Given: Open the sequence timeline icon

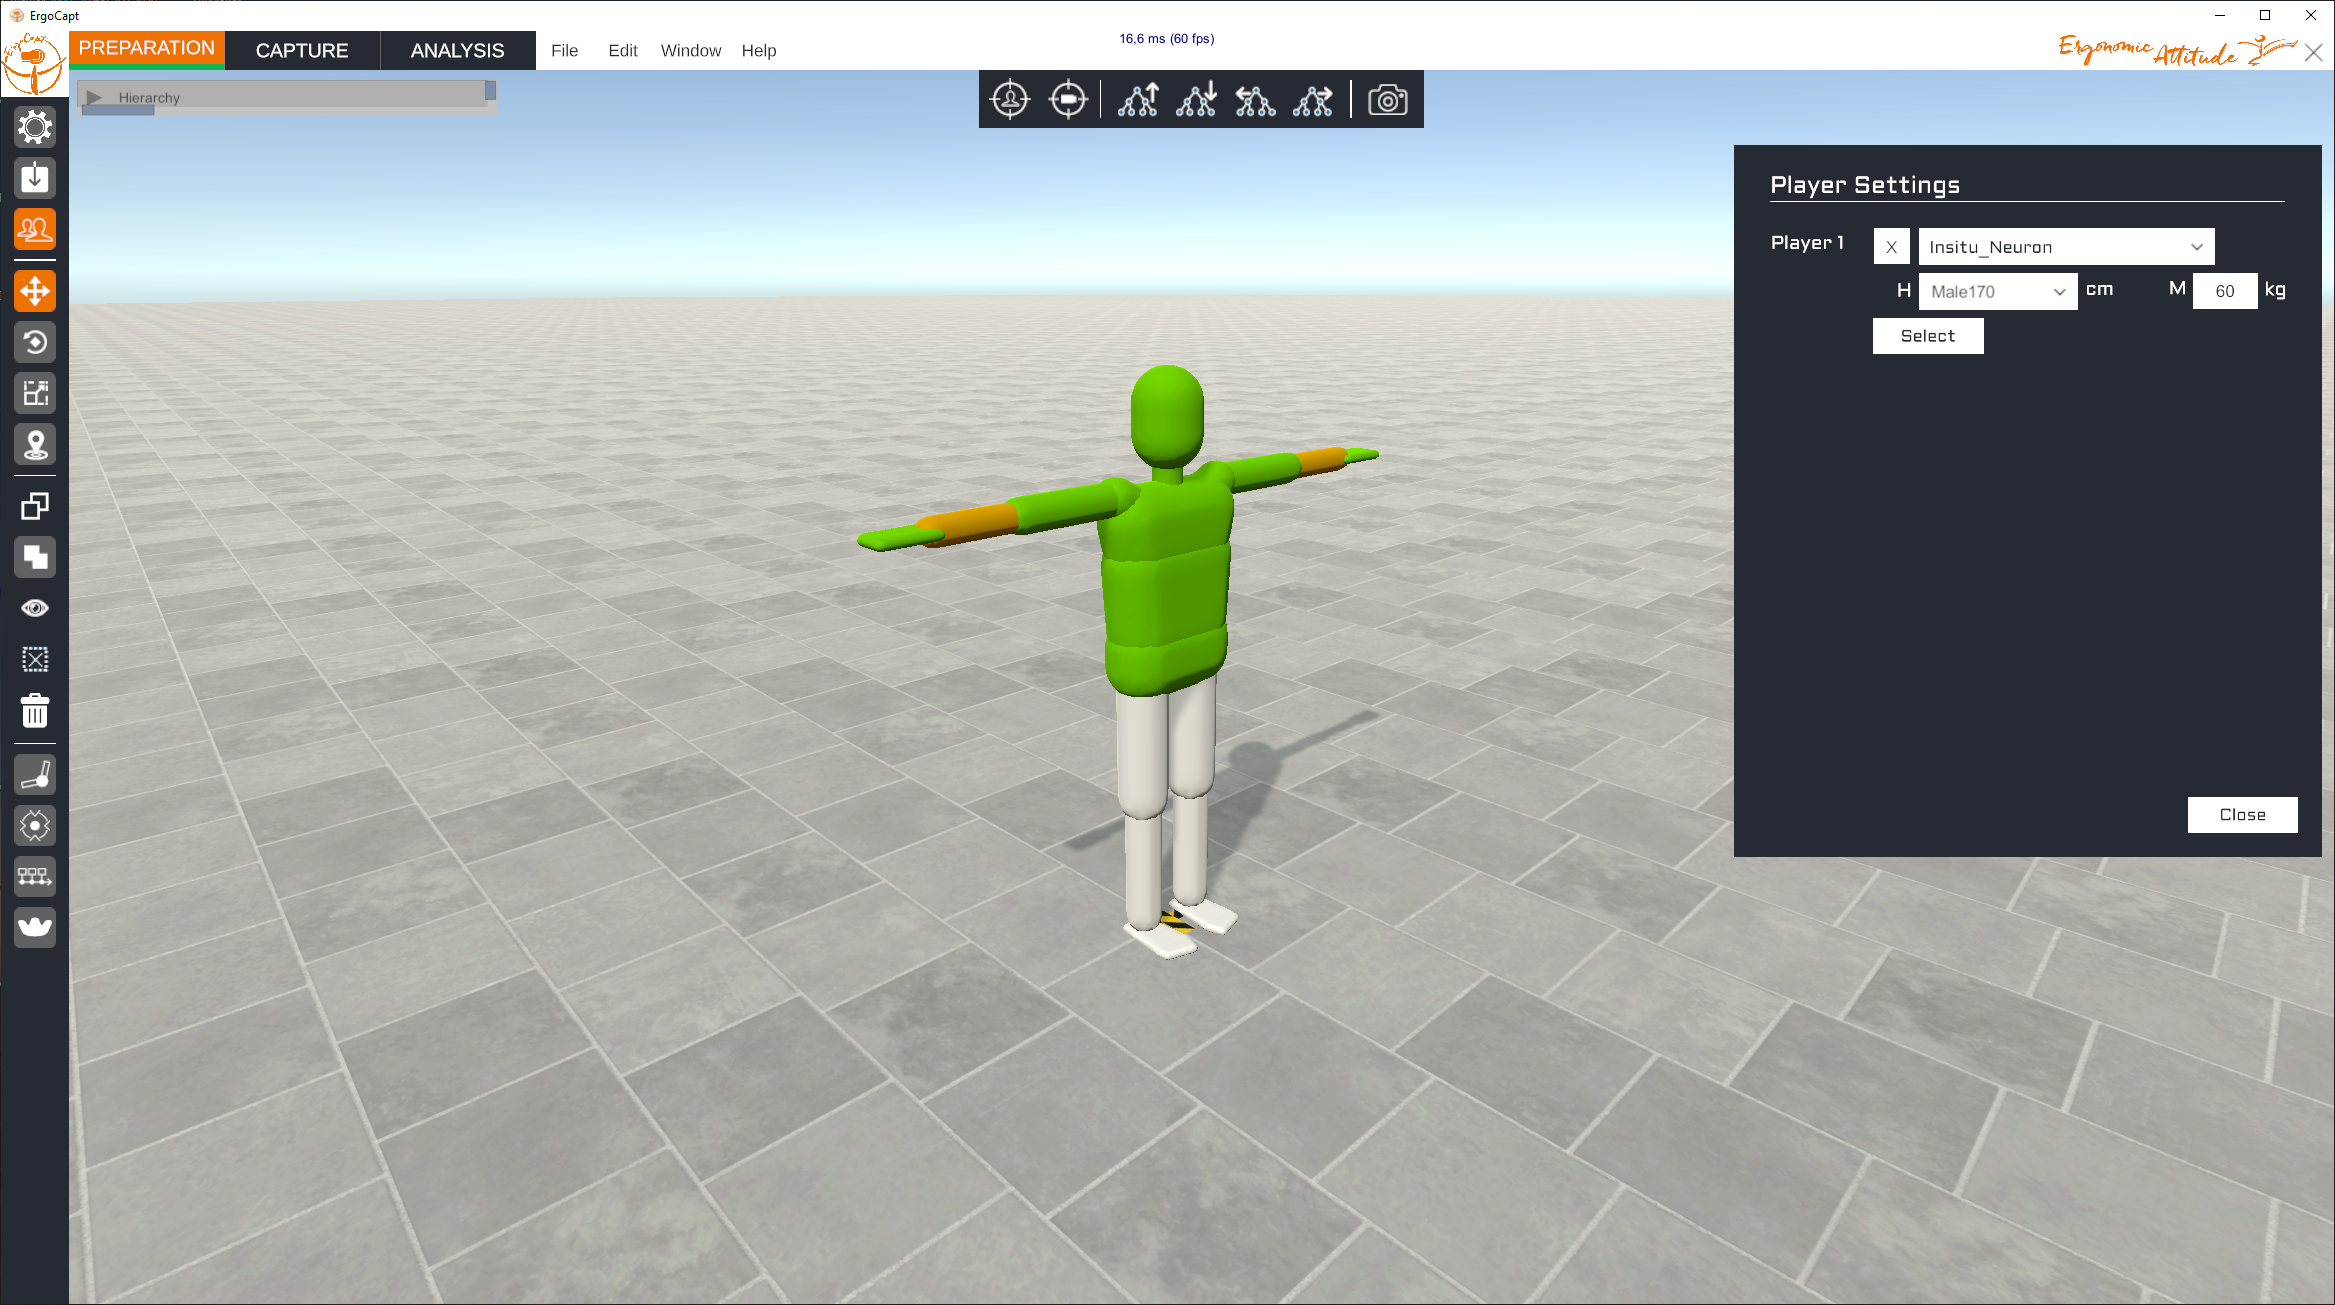Looking at the screenshot, I should [35, 876].
